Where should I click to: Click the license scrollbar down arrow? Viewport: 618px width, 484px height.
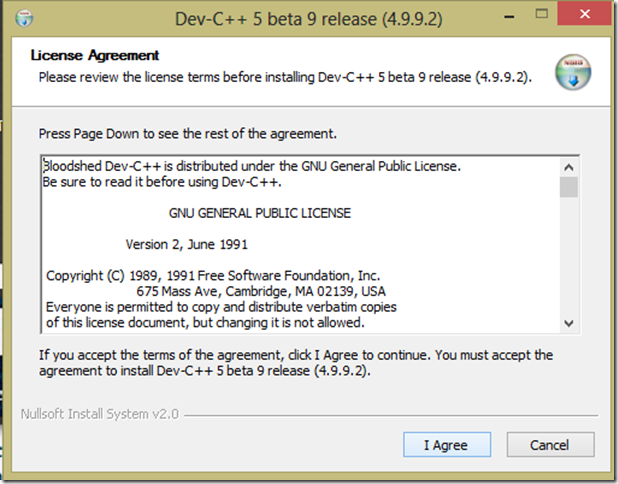(x=568, y=323)
